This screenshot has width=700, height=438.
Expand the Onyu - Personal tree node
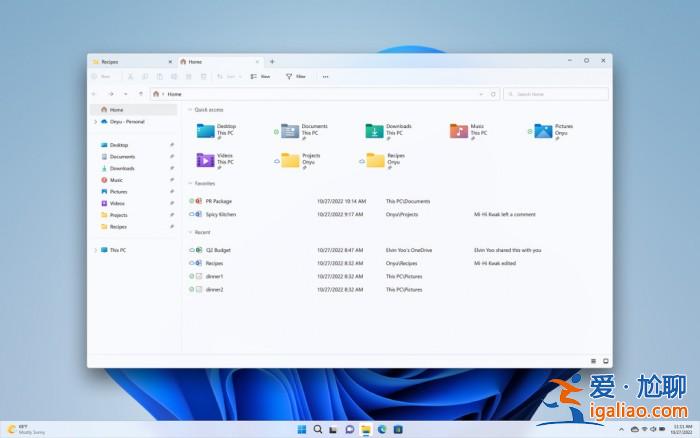click(x=95, y=122)
